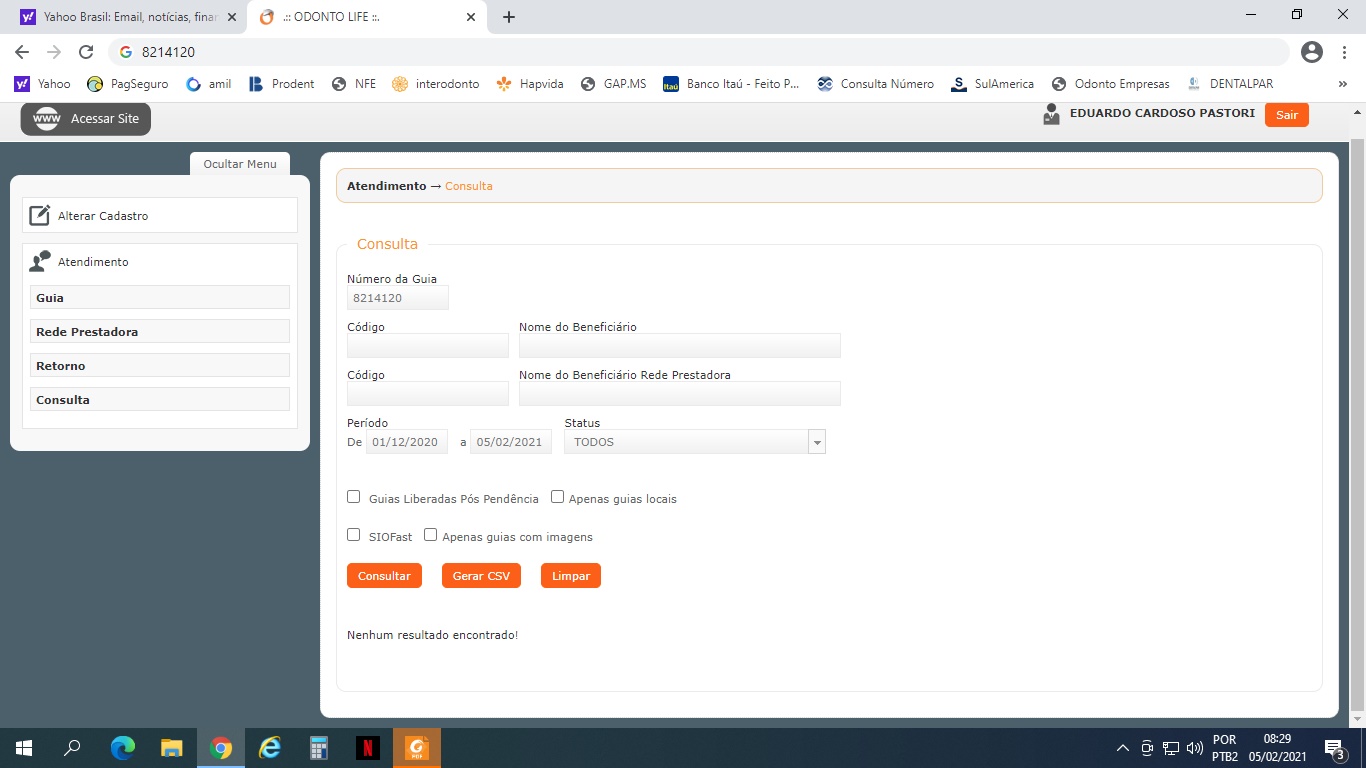The height and width of the screenshot is (768, 1366).
Task: Launch the Calculator from the taskbar
Action: pyautogui.click(x=319, y=748)
